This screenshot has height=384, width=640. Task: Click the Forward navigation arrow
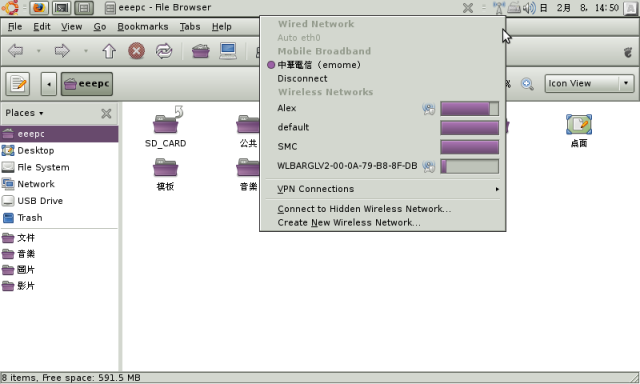pyautogui.click(x=62, y=51)
